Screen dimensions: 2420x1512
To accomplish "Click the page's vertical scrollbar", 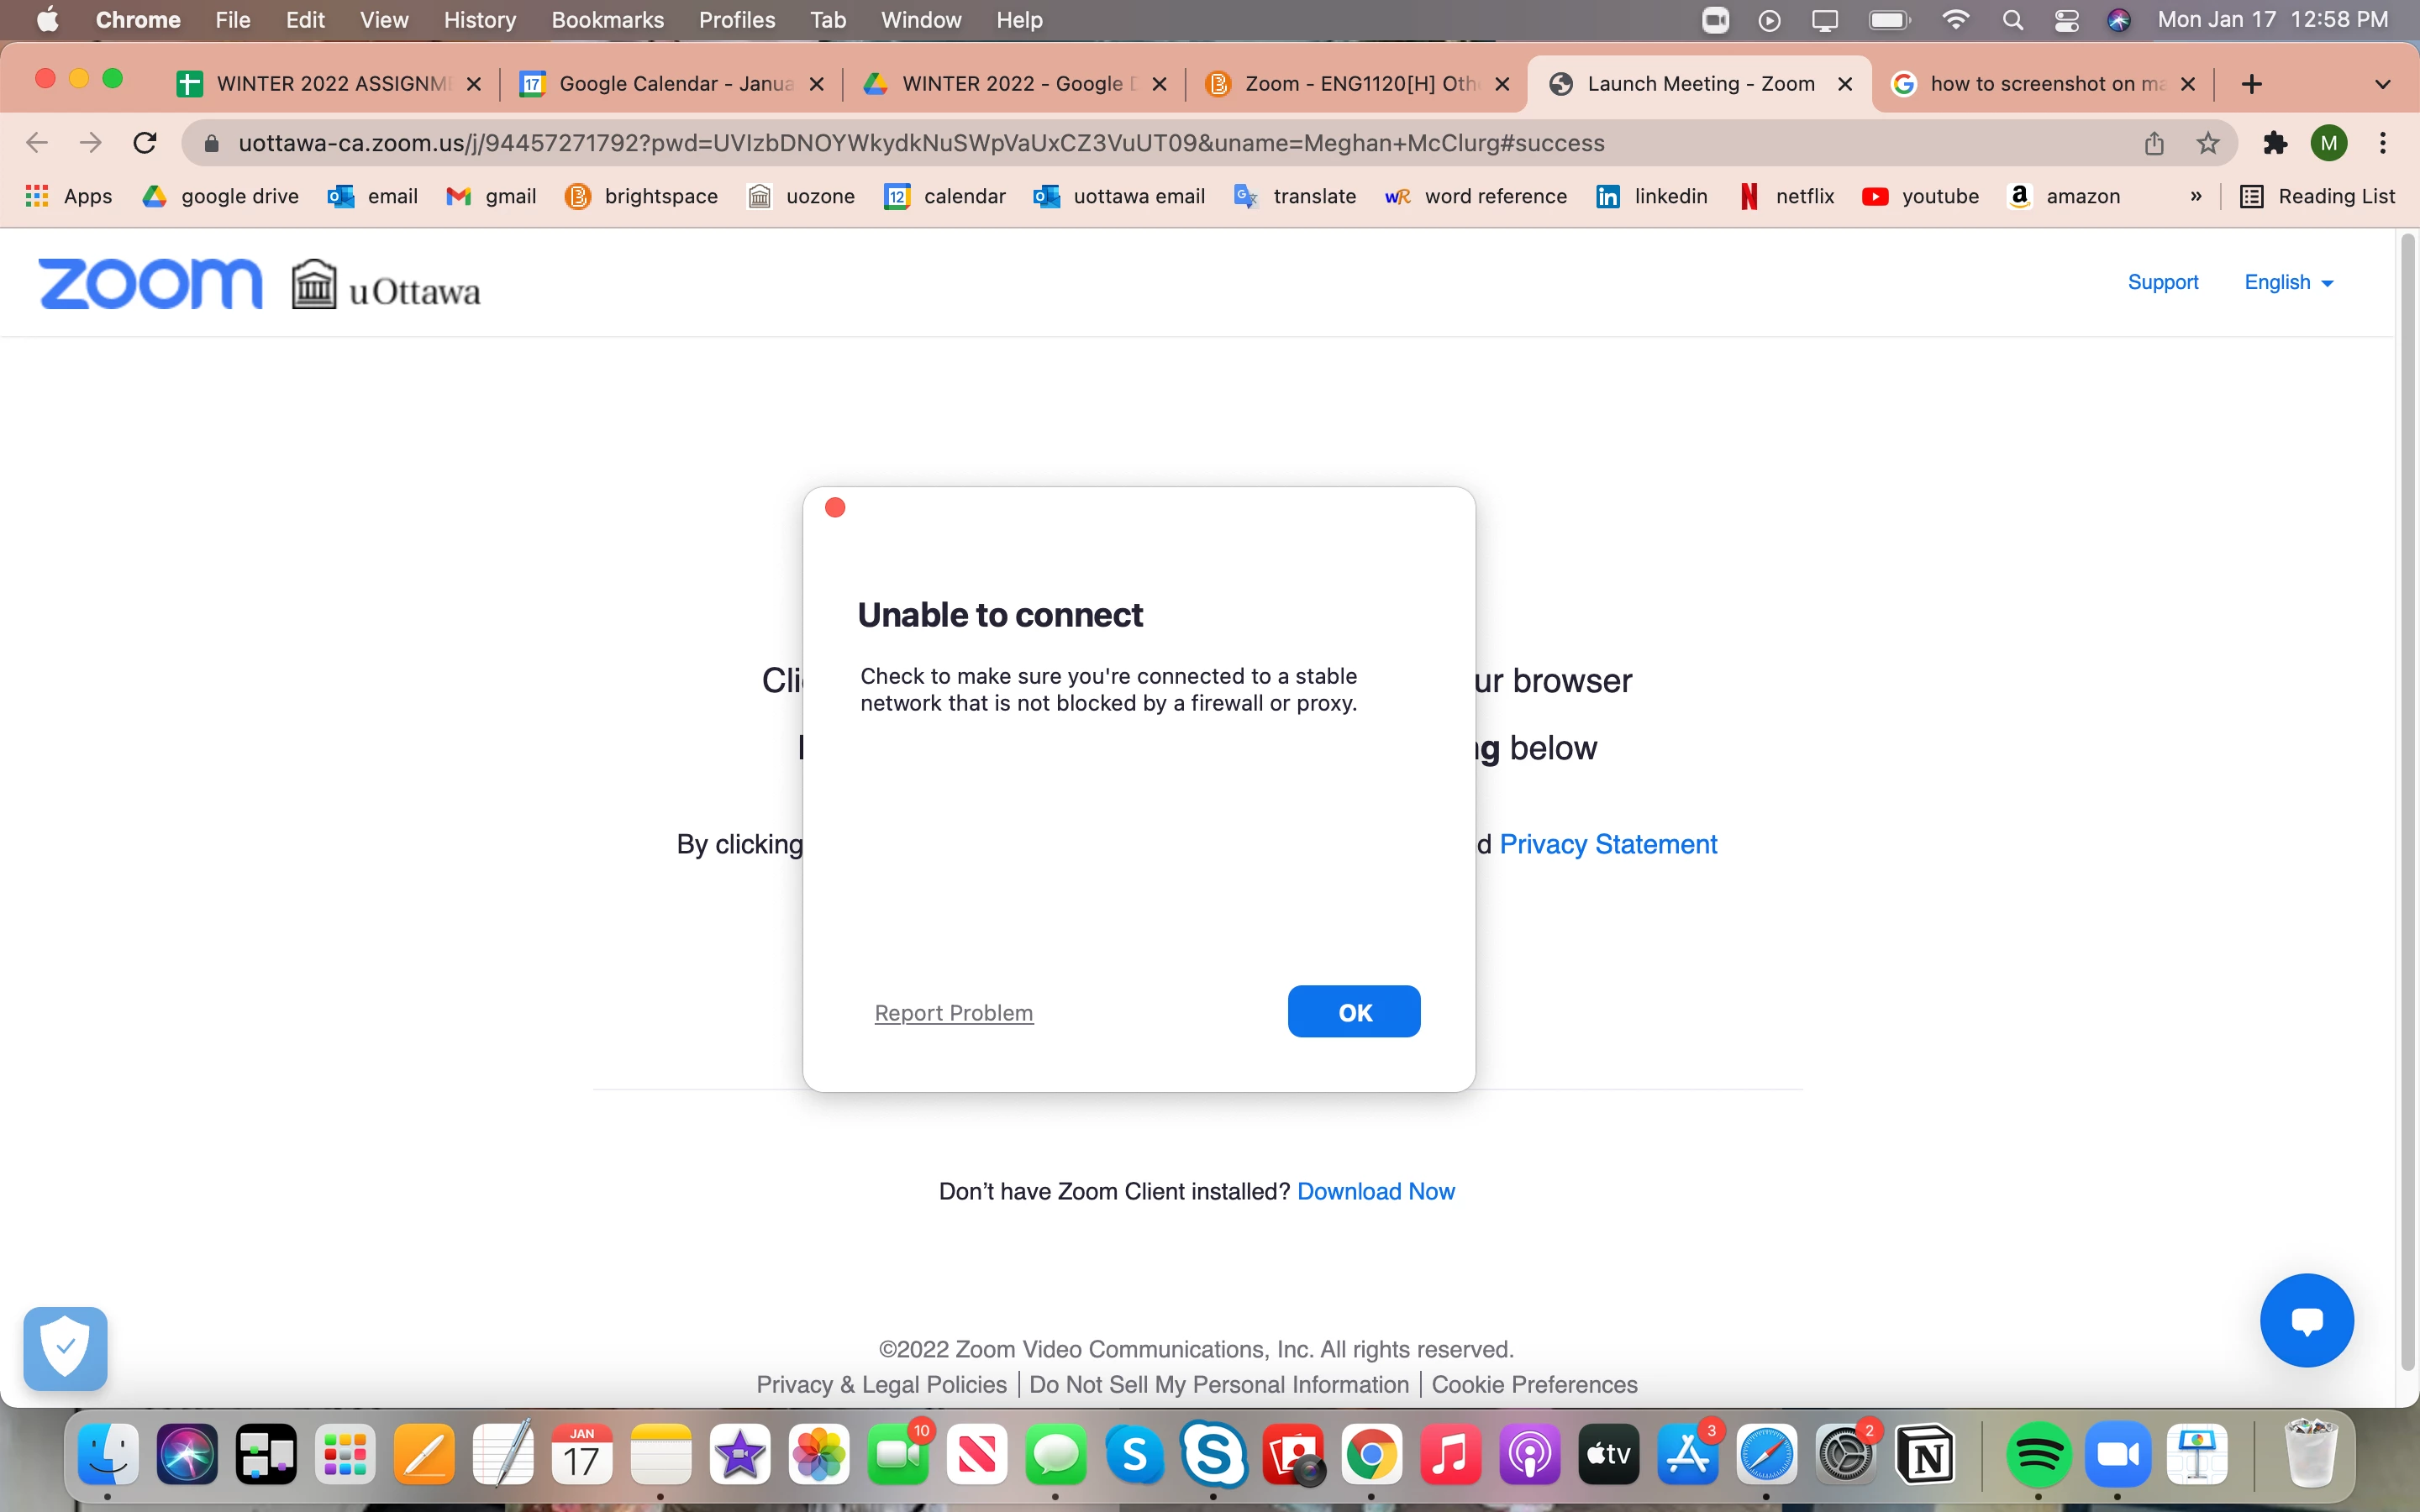I will [x=2407, y=800].
